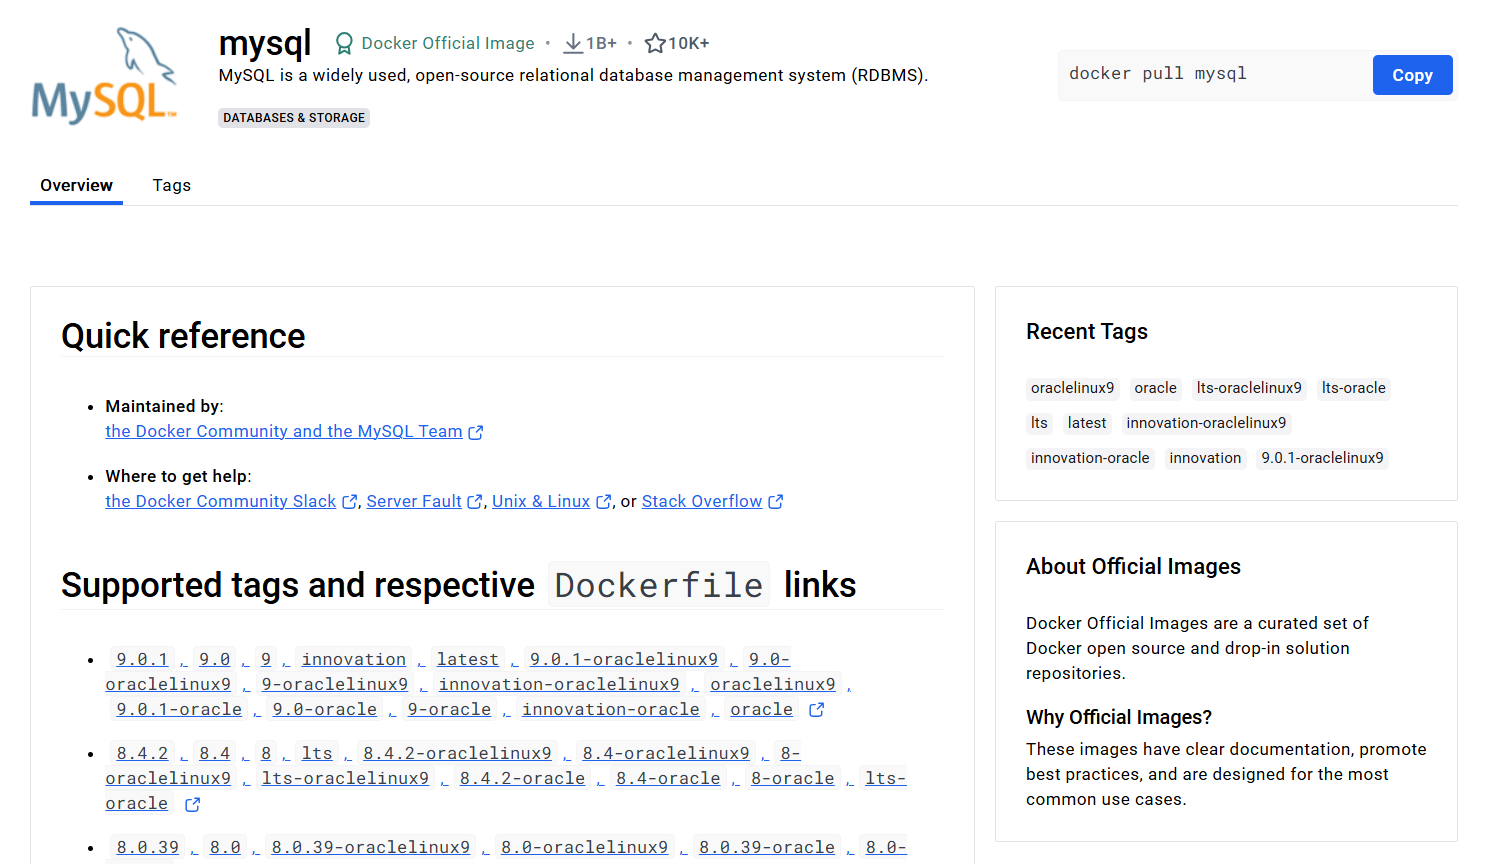
Task: Open the innovation-oracle Dockerfile link
Action: point(611,709)
